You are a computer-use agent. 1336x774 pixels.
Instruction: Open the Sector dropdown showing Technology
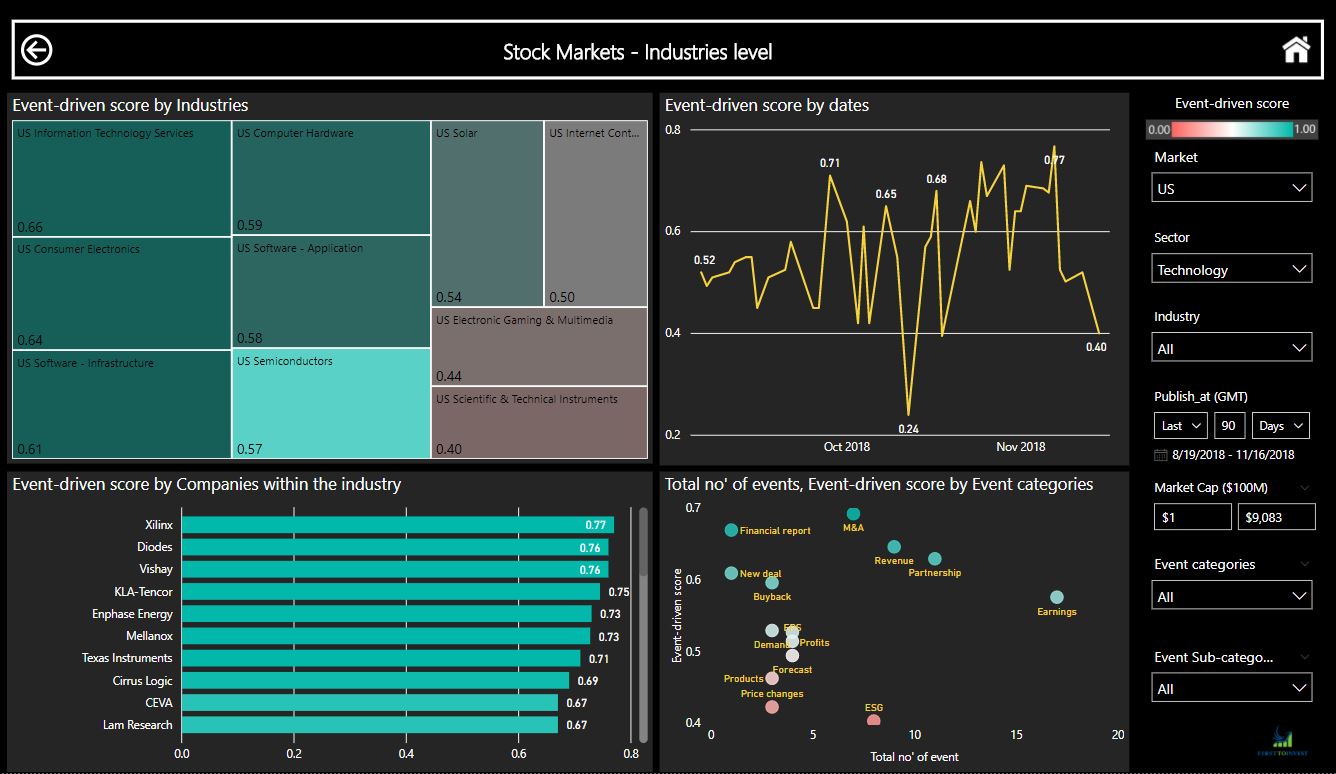(1231, 269)
